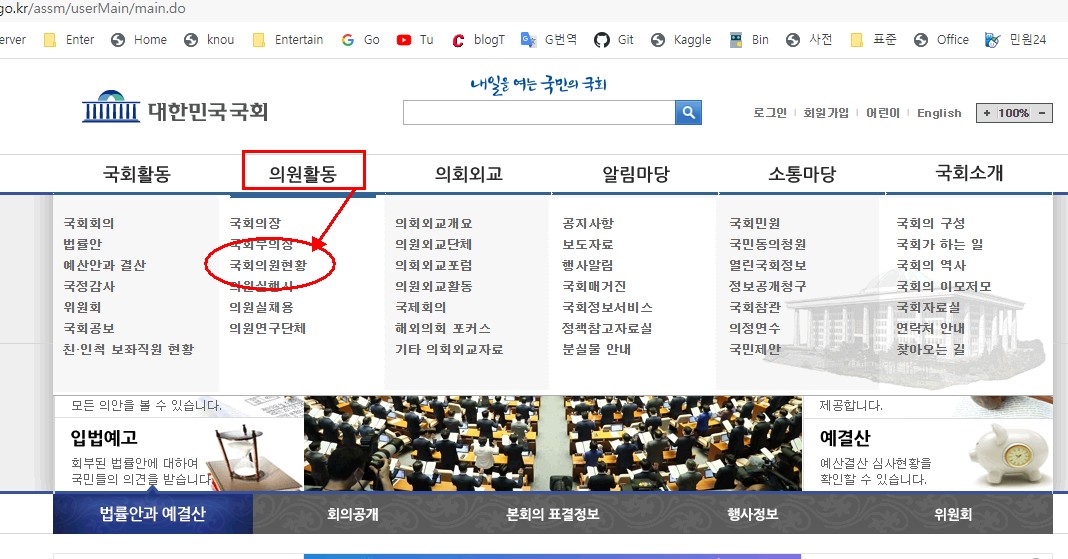Screen dimensions: 1068x559
Task: Click the 회원가입 link
Action: point(826,113)
